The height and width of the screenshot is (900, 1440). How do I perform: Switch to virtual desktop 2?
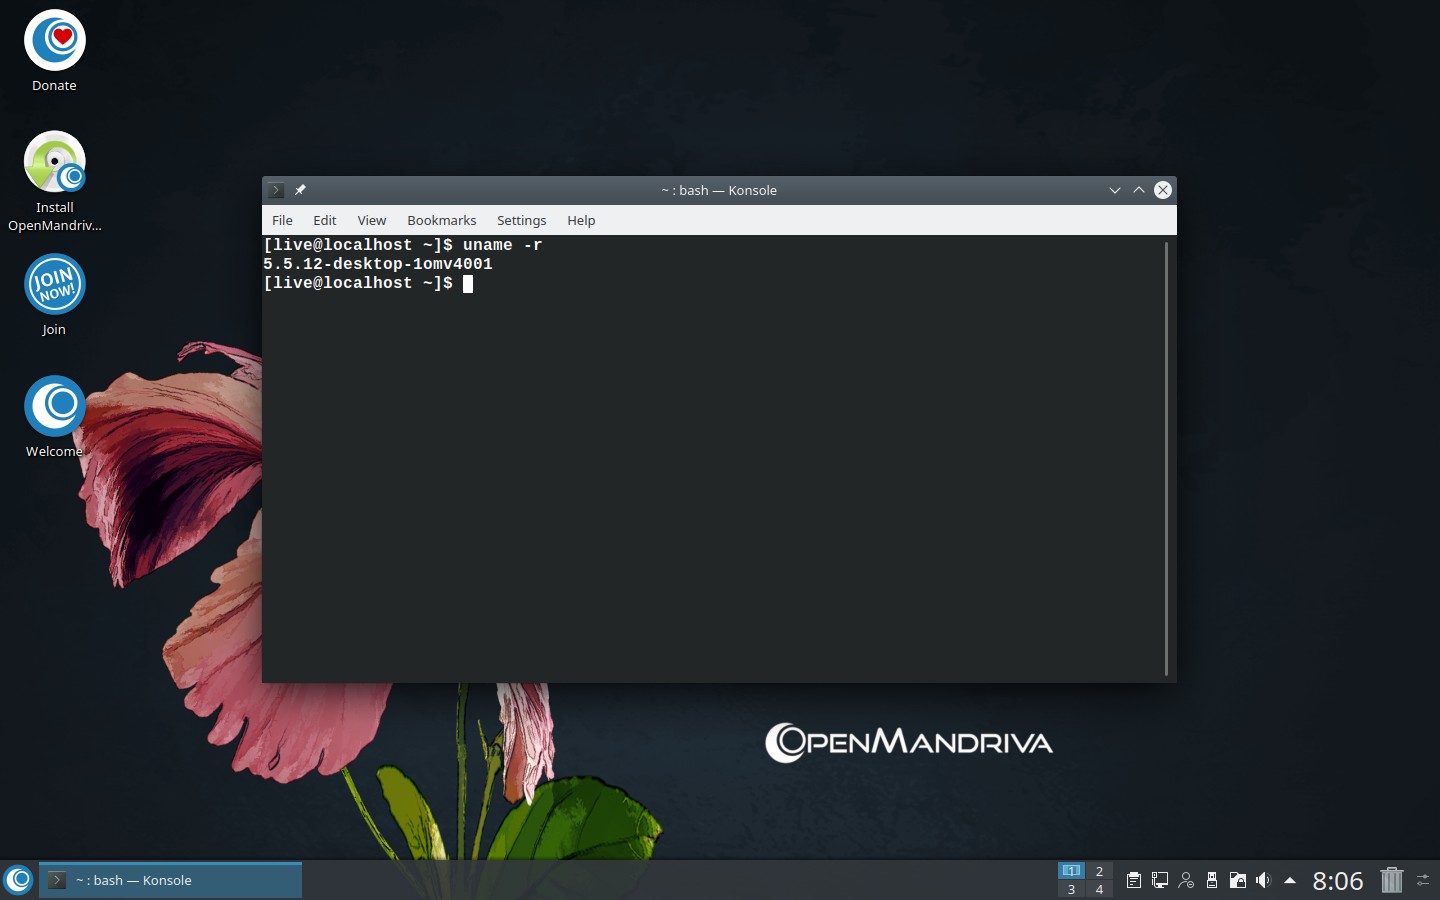pos(1099,870)
